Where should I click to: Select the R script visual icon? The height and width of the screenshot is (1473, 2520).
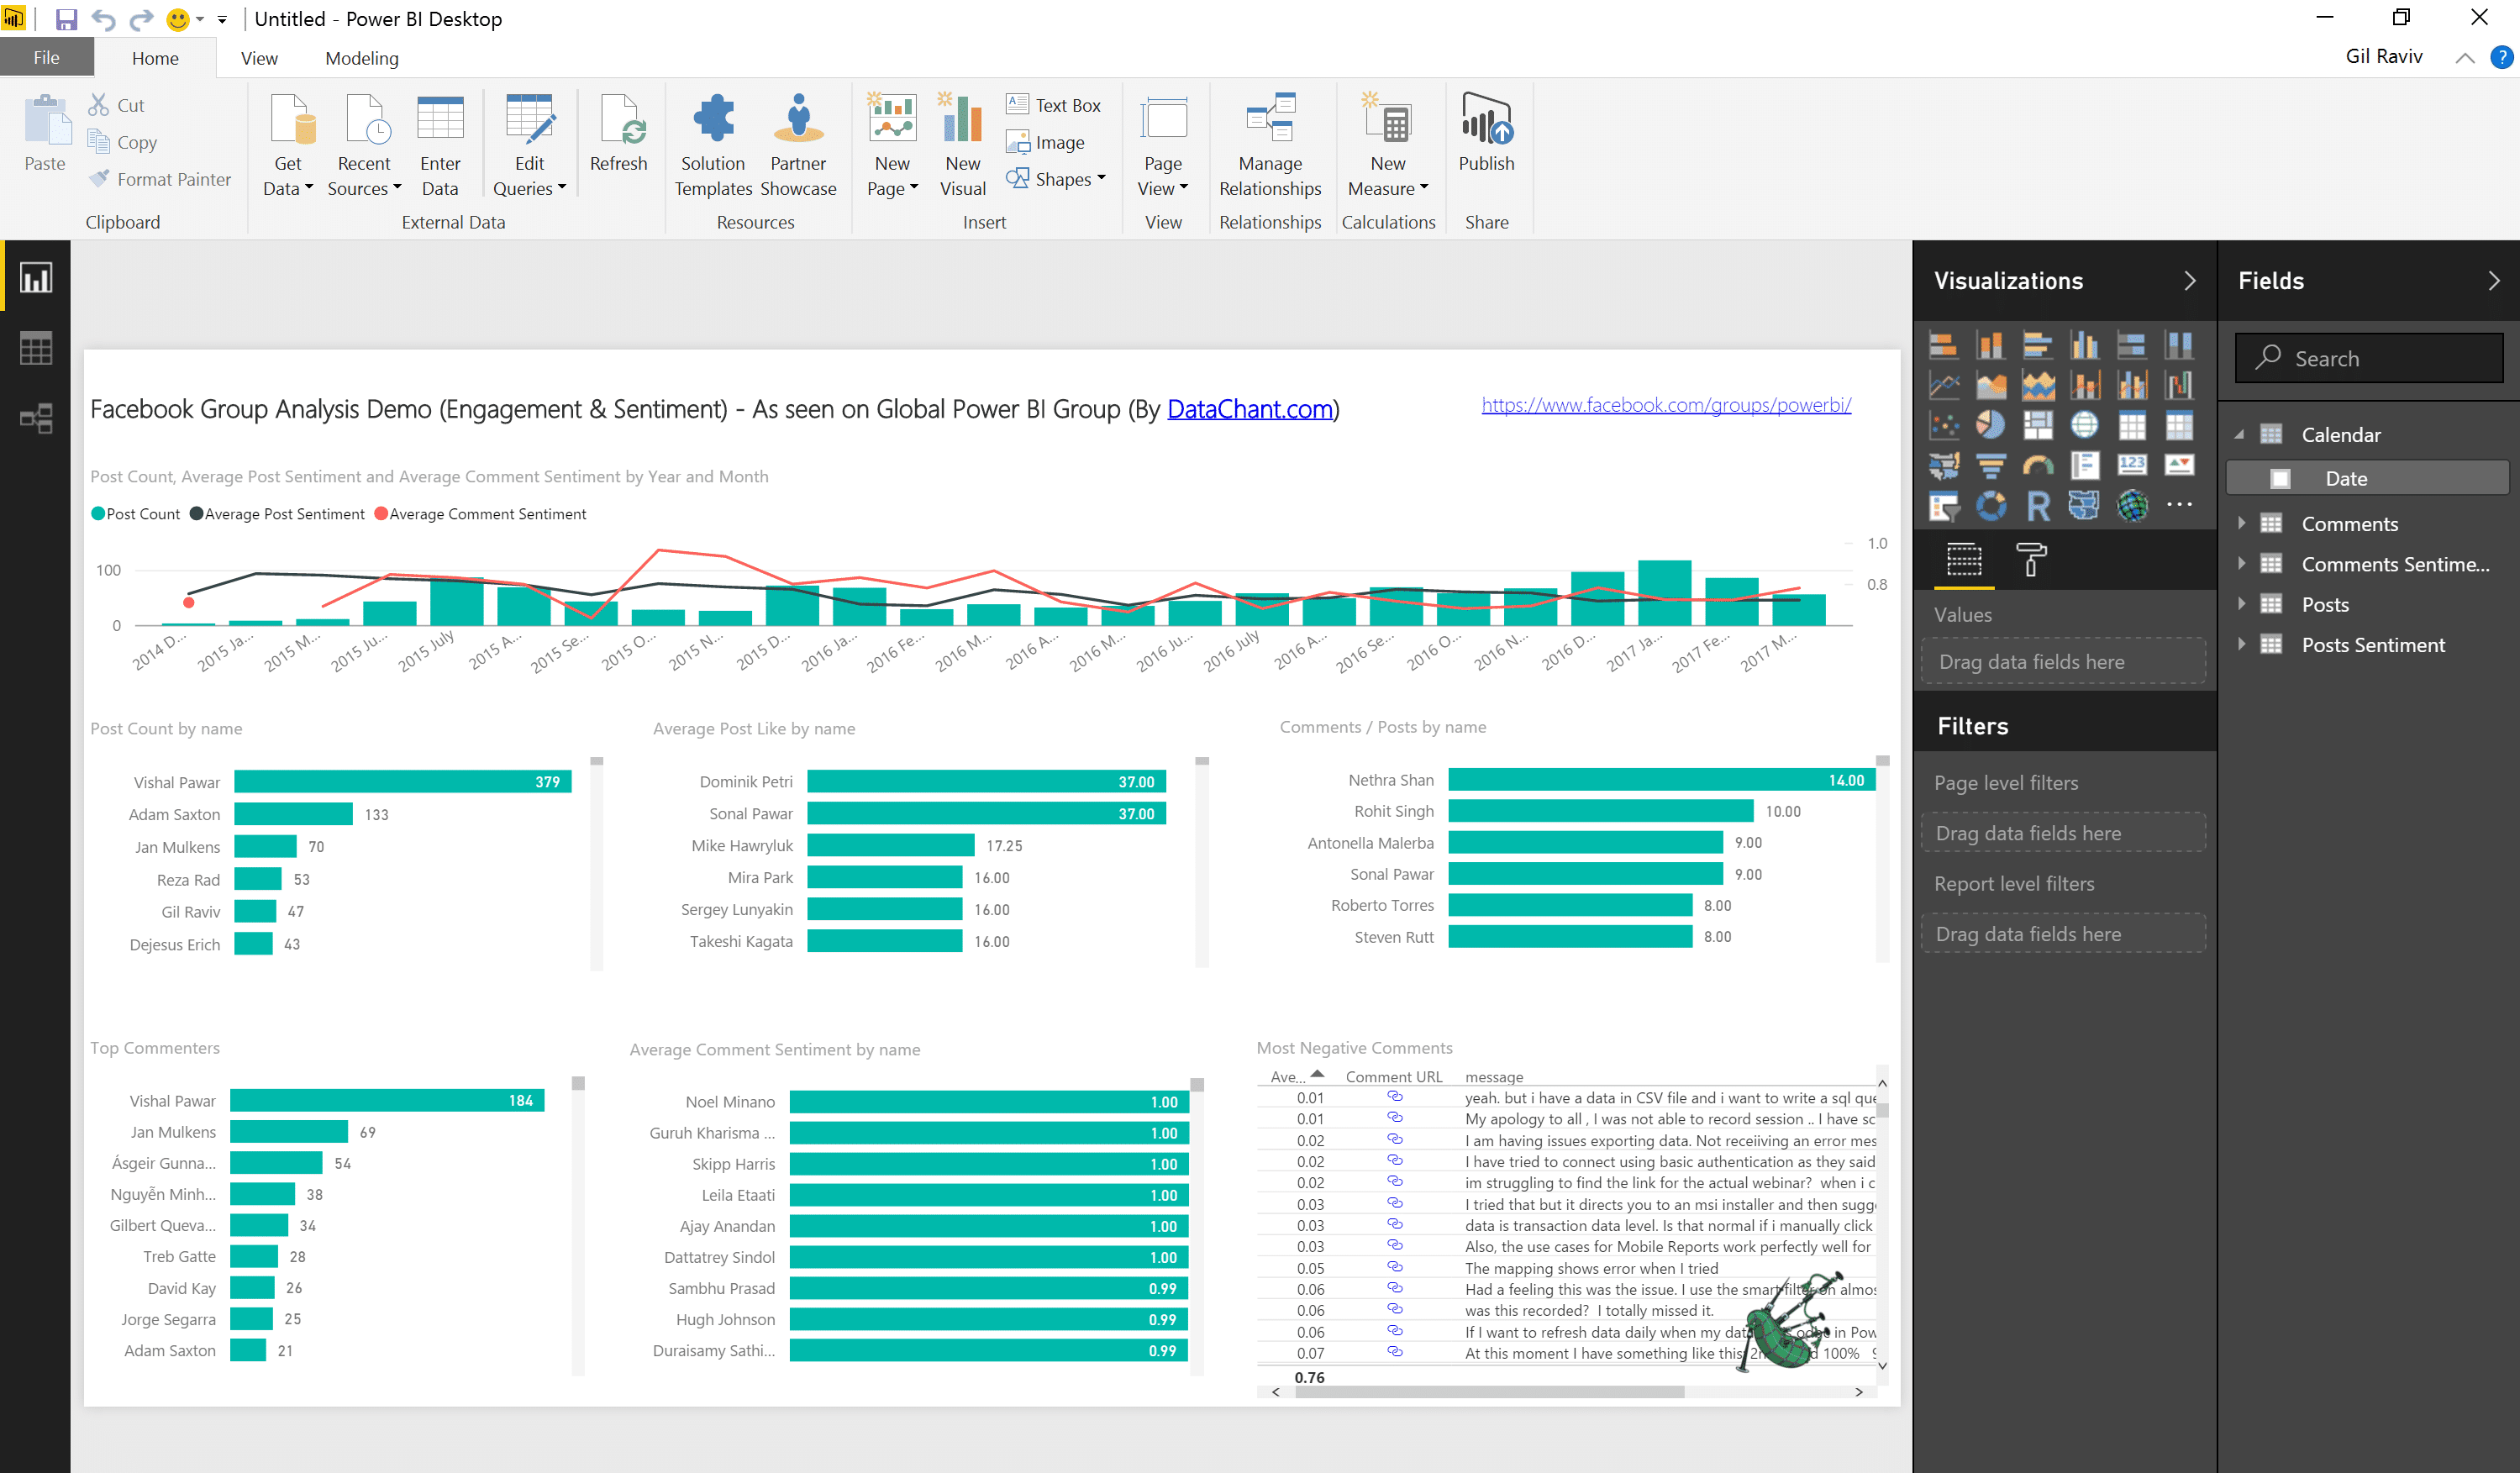click(x=2037, y=506)
